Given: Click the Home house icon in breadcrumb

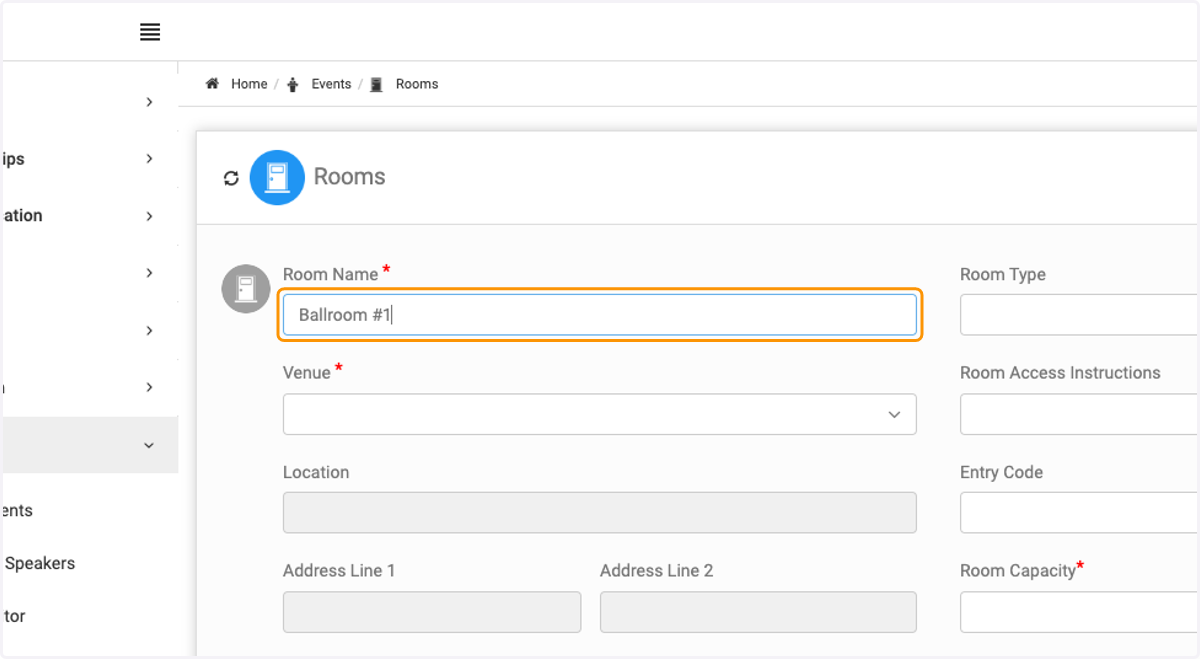Looking at the screenshot, I should pyautogui.click(x=212, y=84).
